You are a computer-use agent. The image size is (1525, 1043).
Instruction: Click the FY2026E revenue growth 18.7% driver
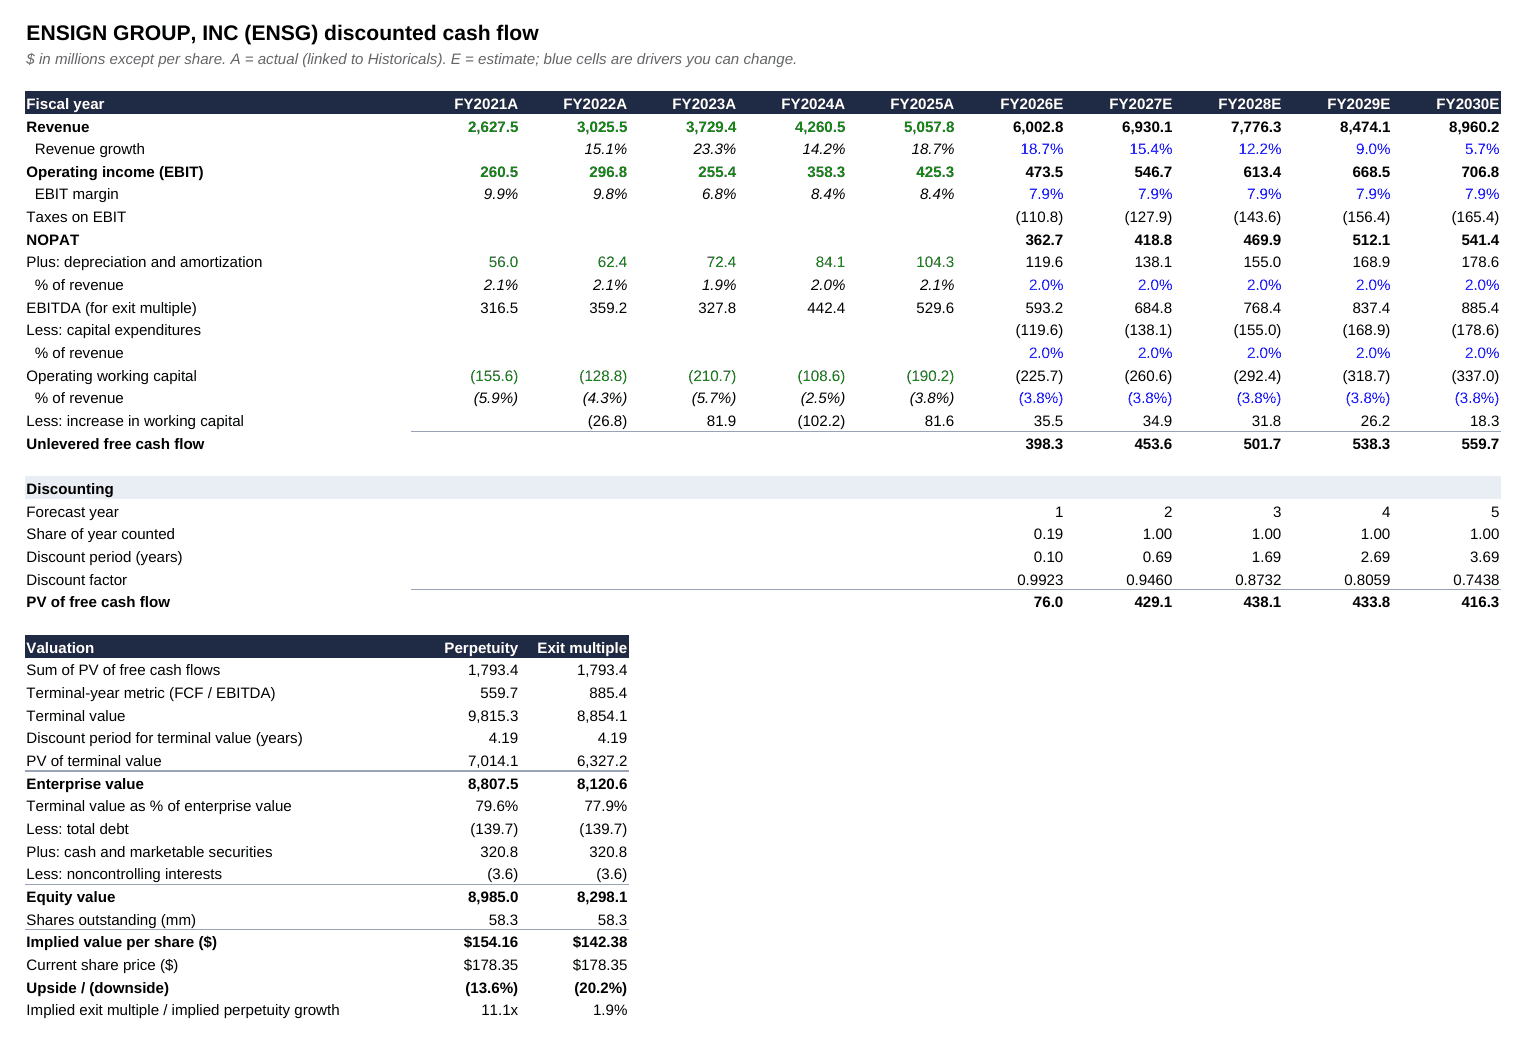pyautogui.click(x=1041, y=149)
